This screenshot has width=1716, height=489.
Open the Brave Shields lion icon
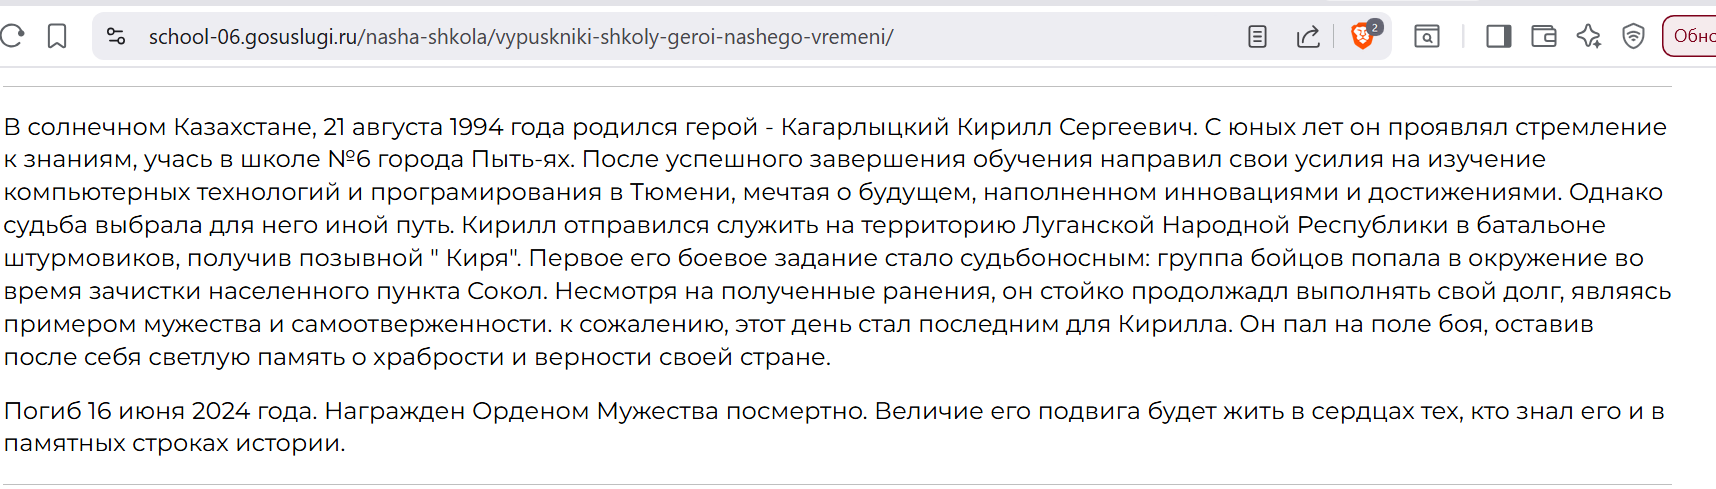pyautogui.click(x=1361, y=38)
